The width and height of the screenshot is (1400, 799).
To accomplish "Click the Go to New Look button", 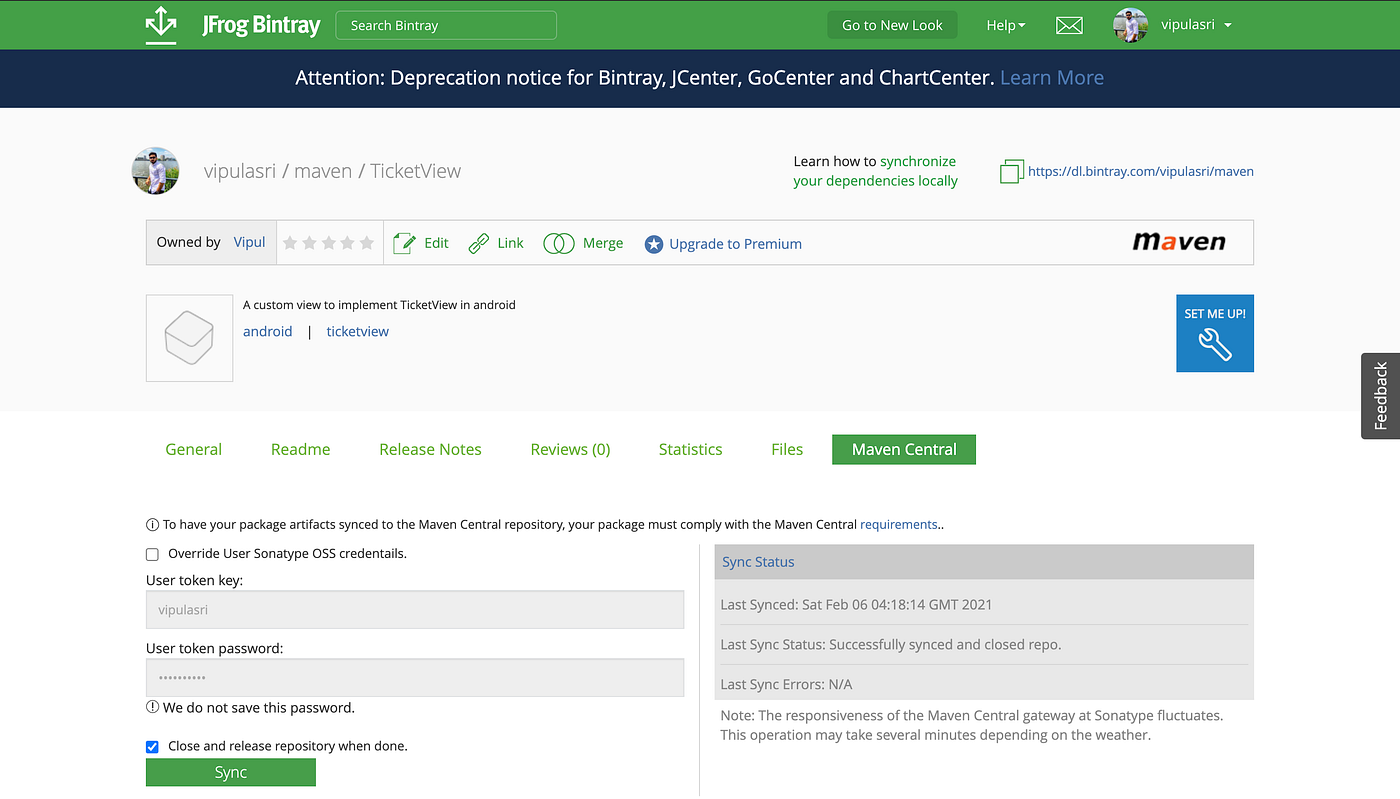I will pos(892,25).
